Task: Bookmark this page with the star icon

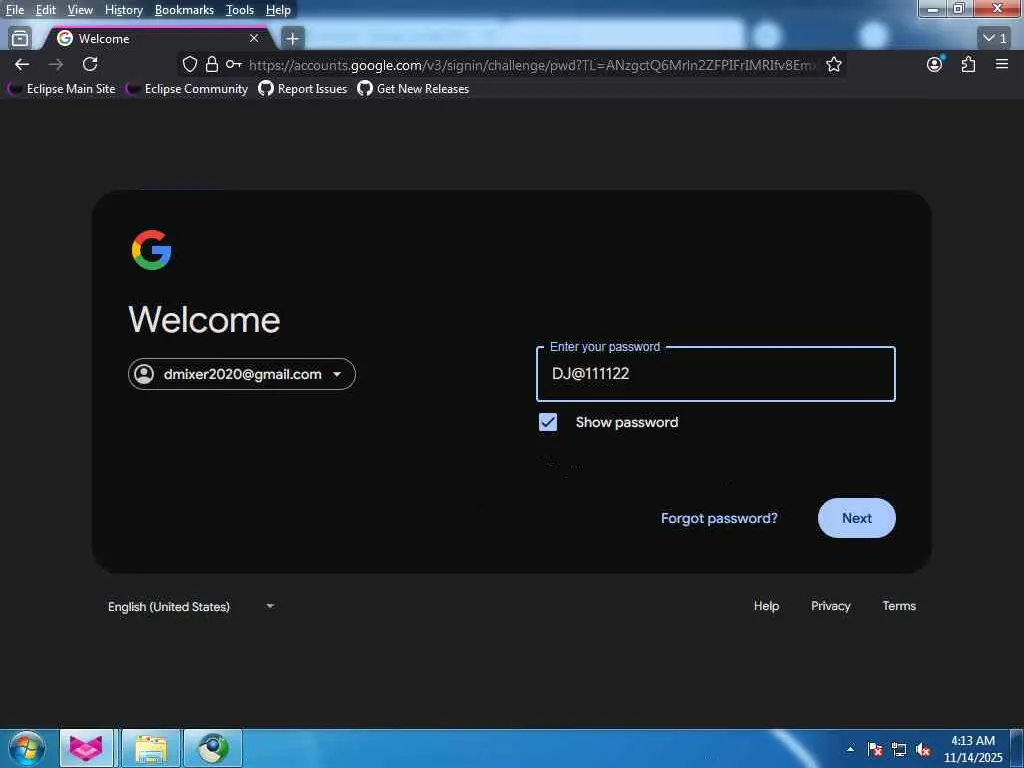Action: pos(834,64)
